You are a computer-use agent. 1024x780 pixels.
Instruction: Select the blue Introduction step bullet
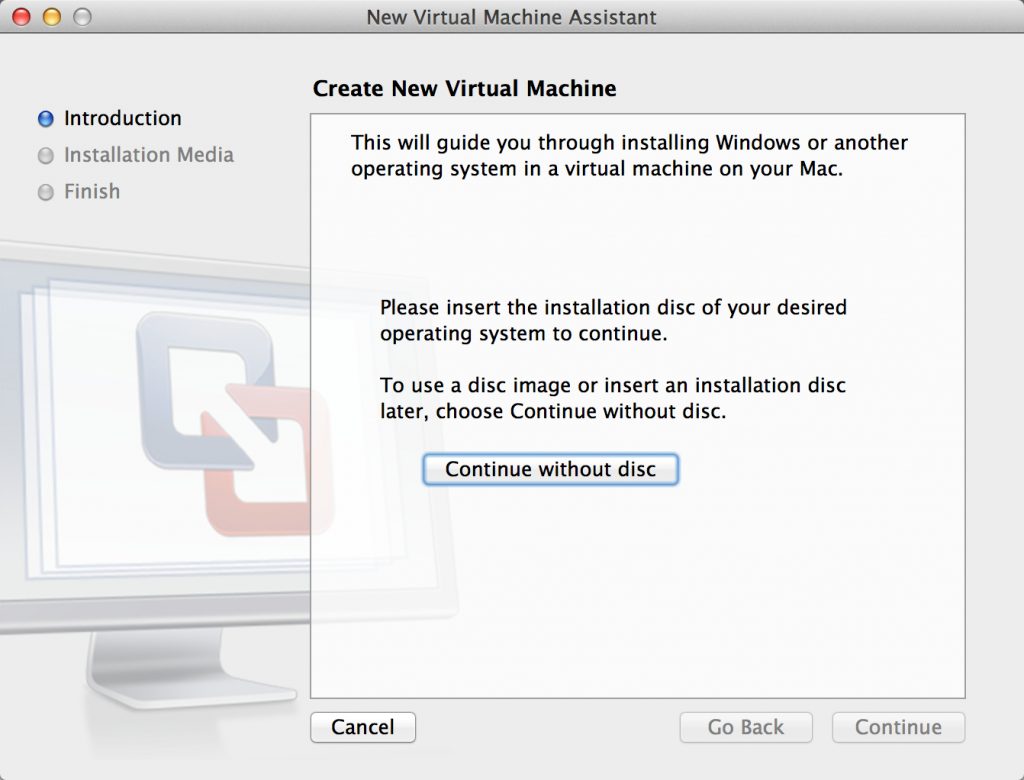click(x=46, y=119)
